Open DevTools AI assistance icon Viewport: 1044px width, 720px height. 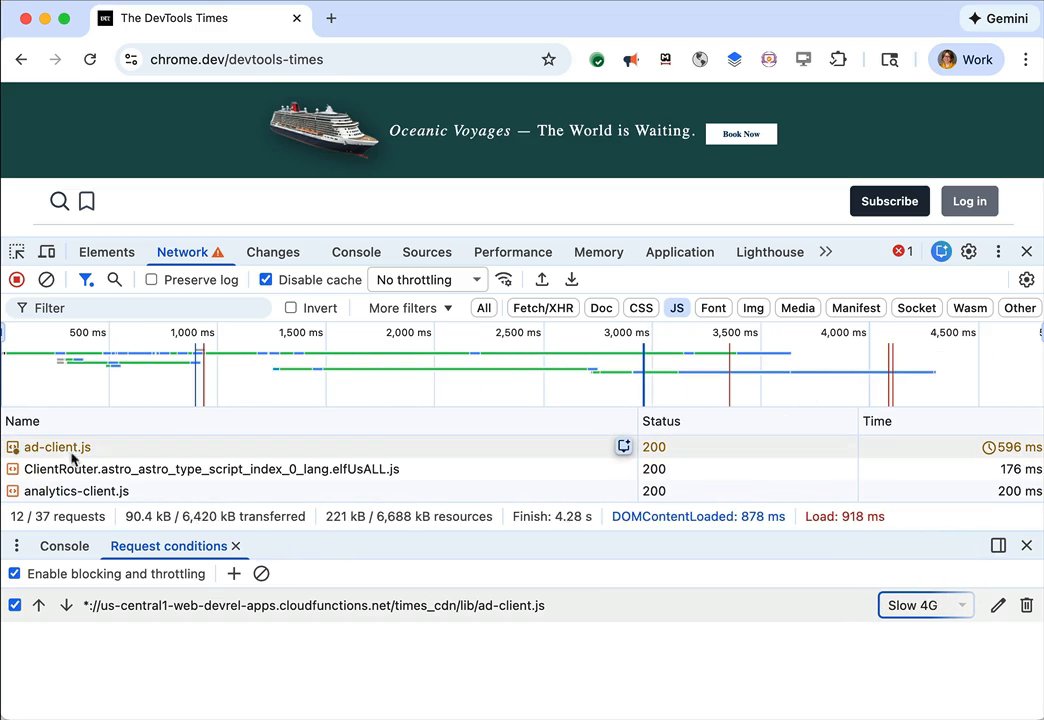941,252
